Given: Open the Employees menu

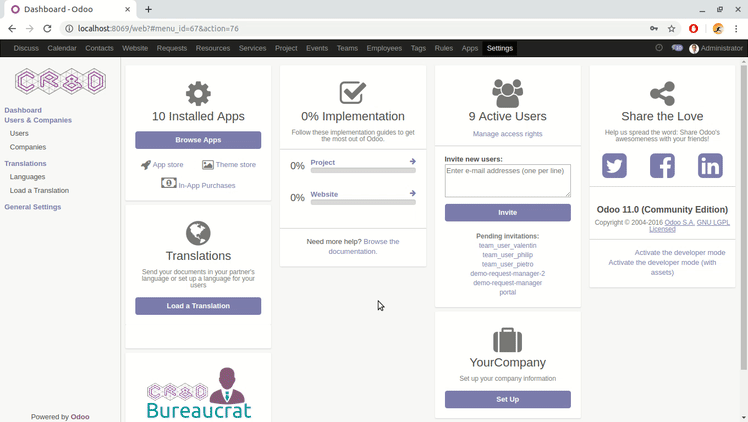Looking at the screenshot, I should 384,48.
